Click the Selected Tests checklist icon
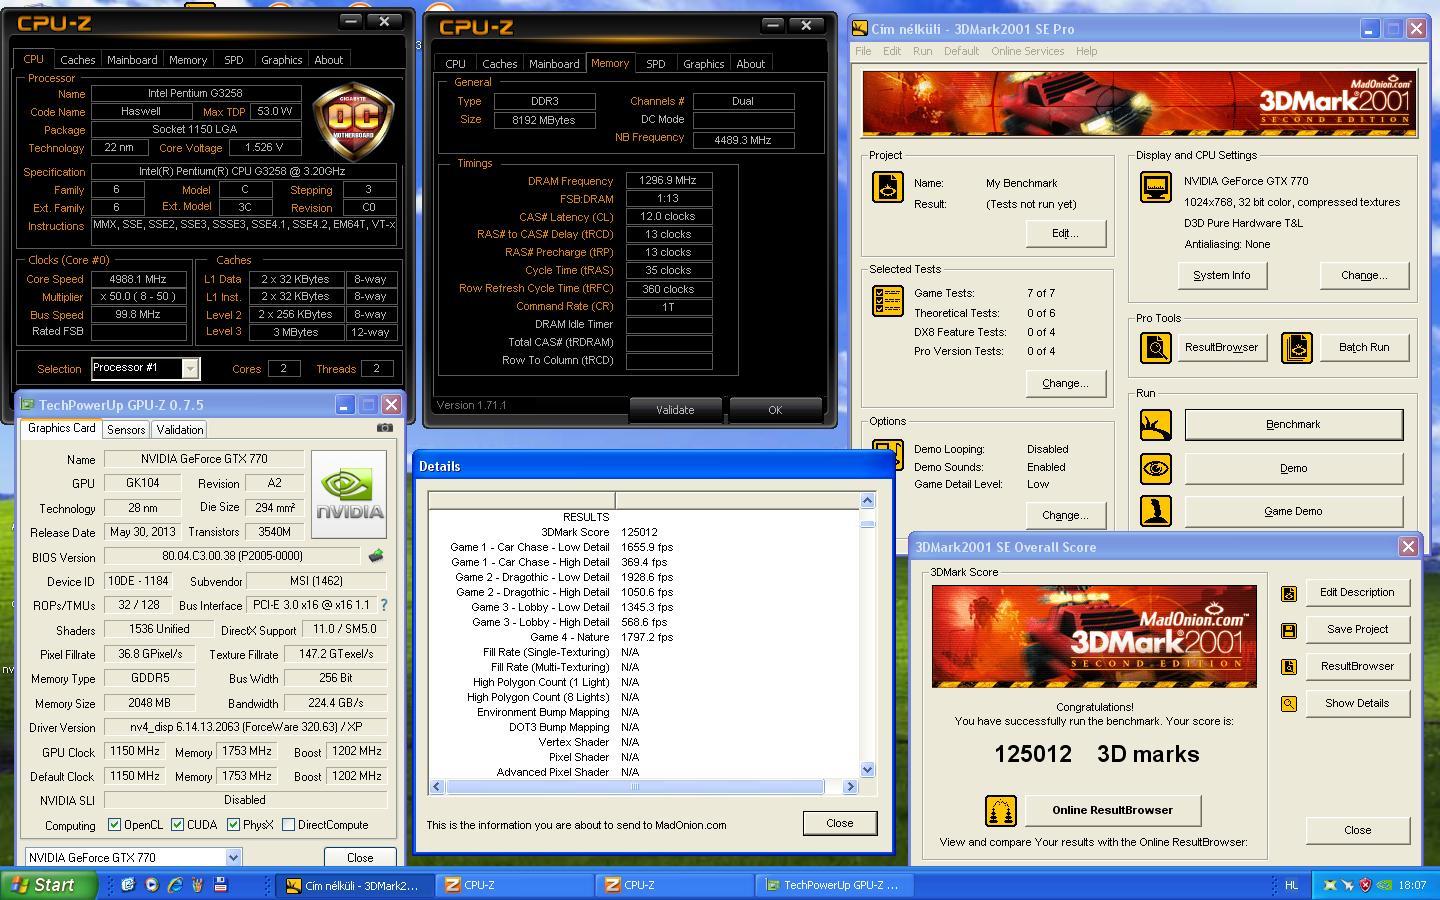1440x900 pixels. point(888,301)
